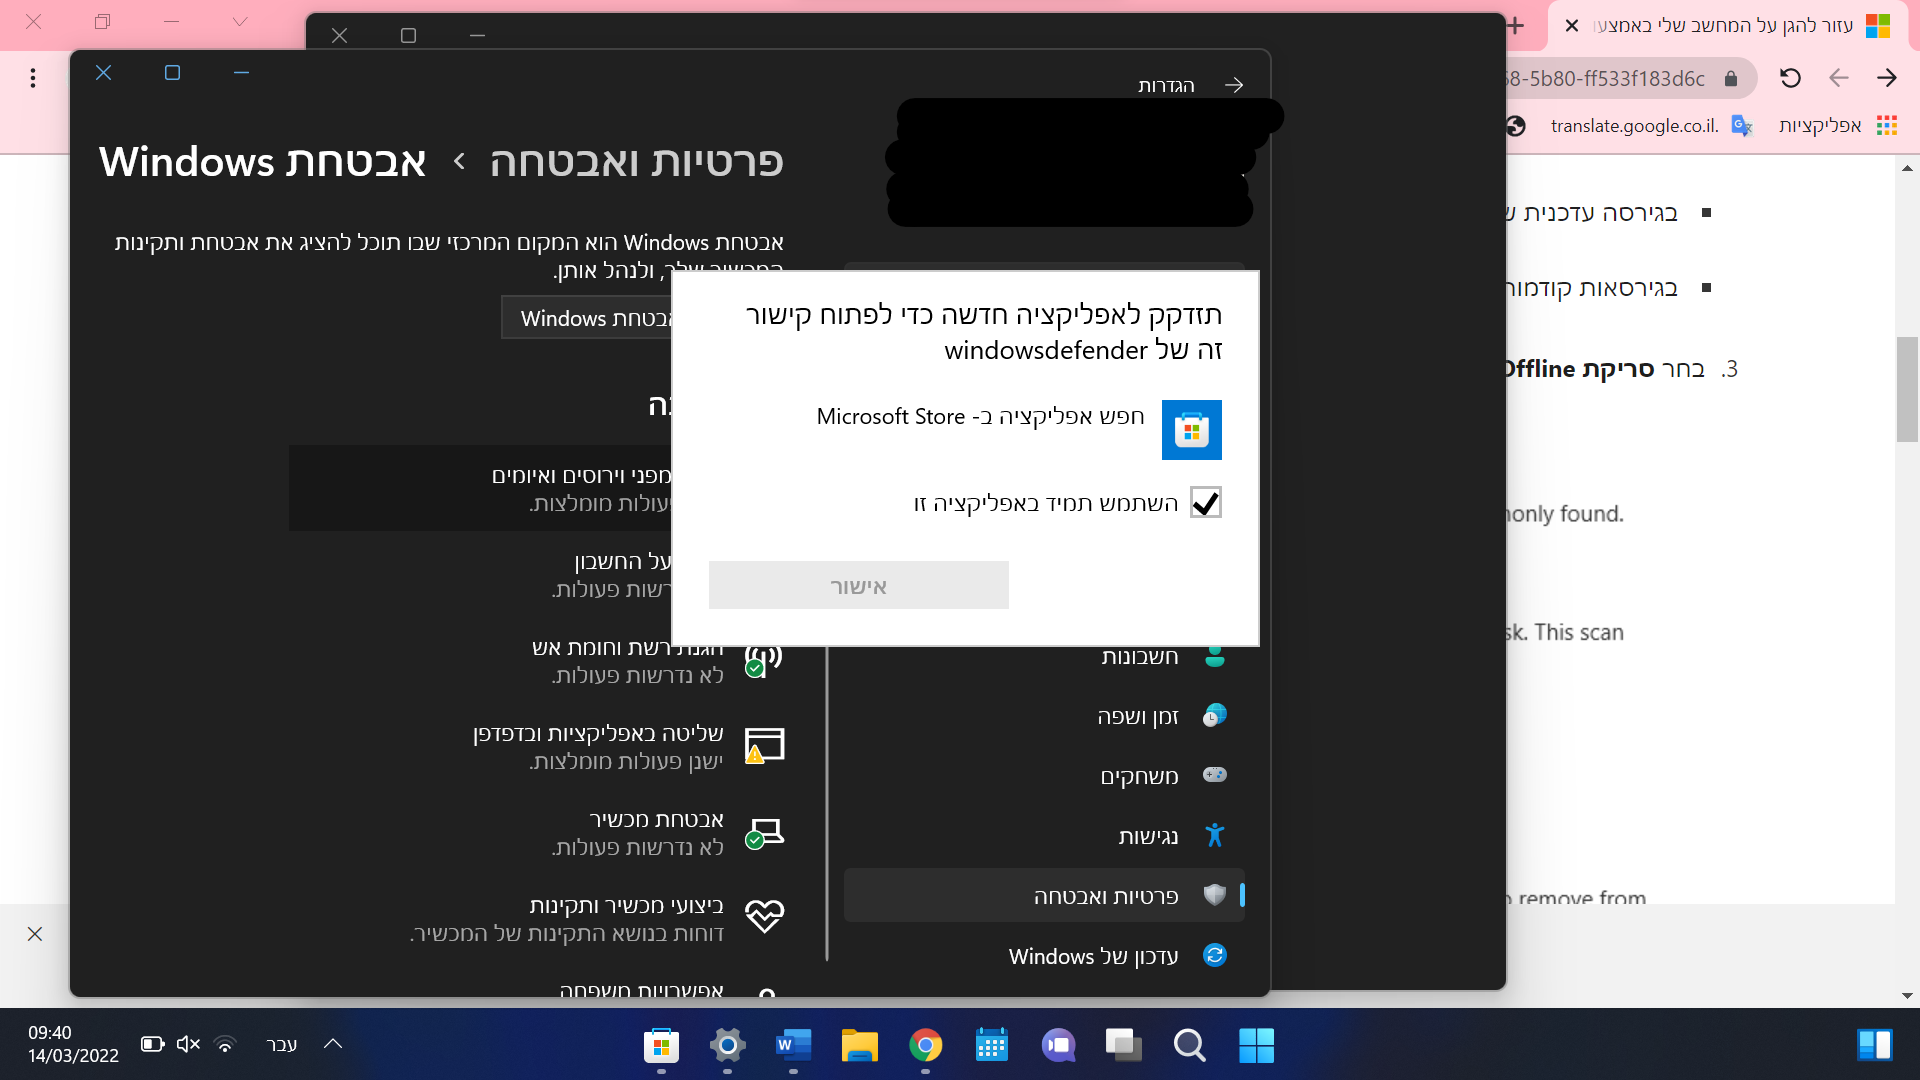The height and width of the screenshot is (1080, 1920).
Task: Open 'משחקים' sidebar item
Action: pos(1044,776)
